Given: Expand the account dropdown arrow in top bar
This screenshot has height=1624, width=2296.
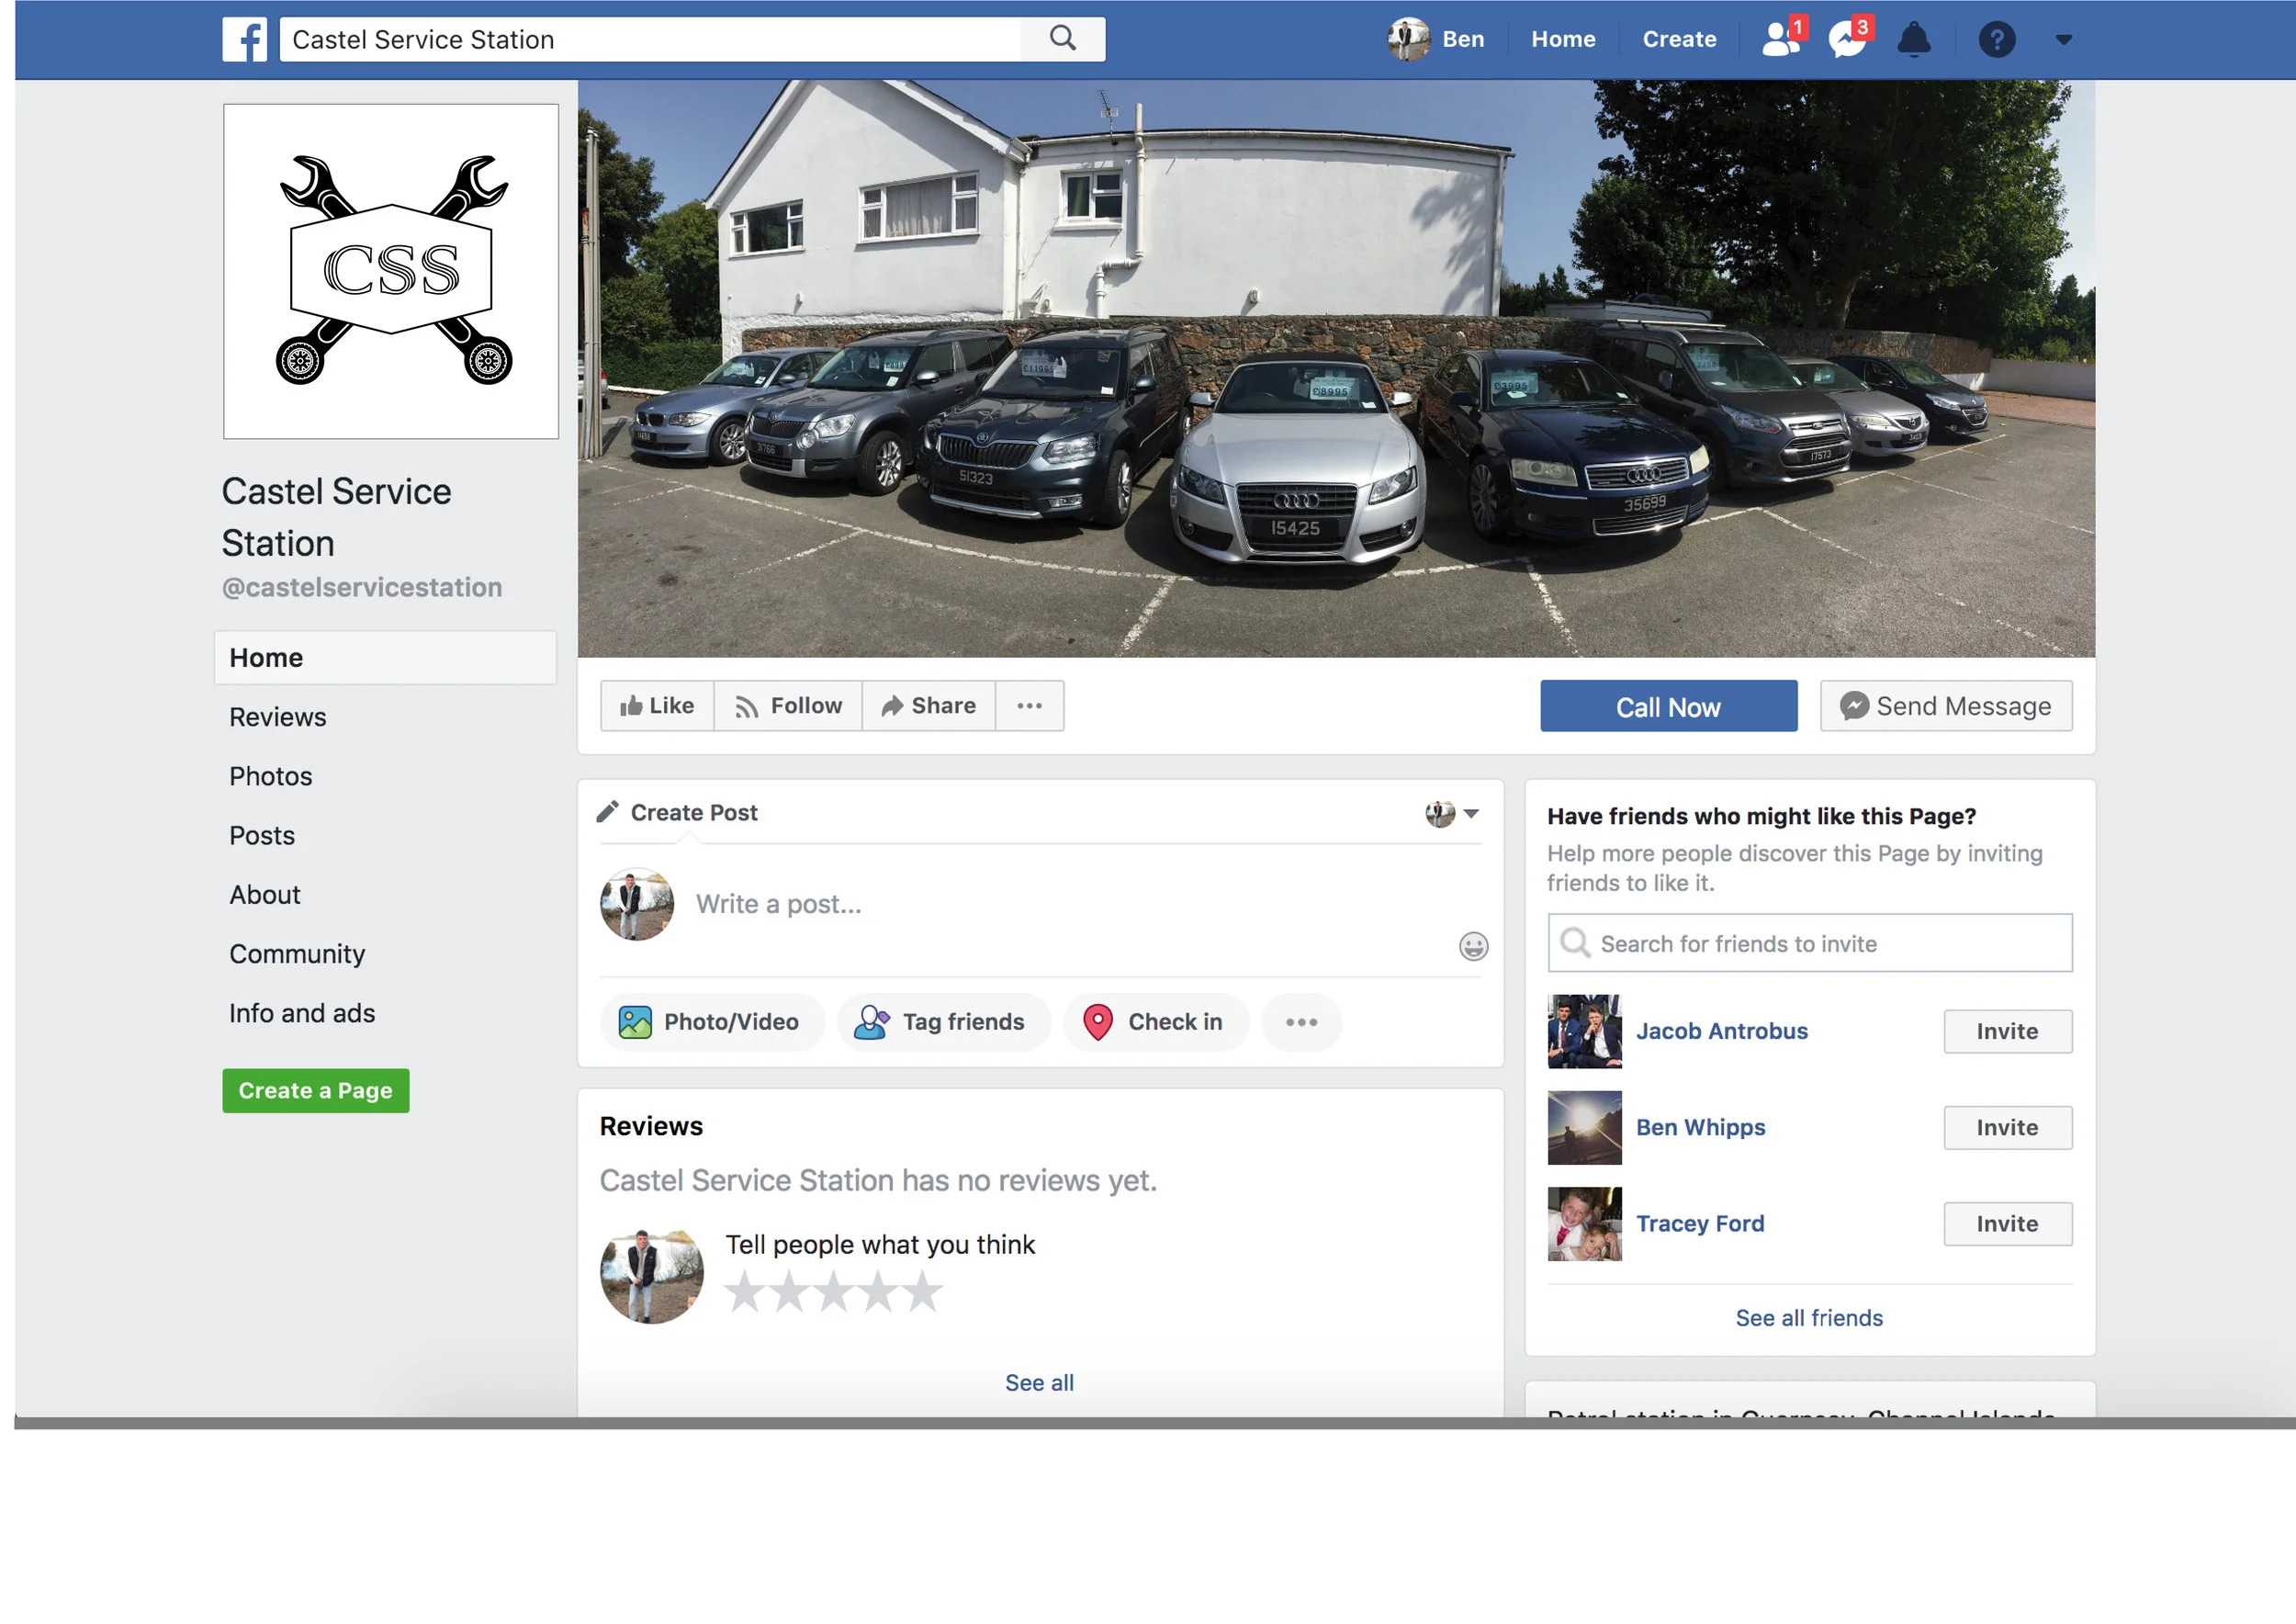Looking at the screenshot, I should pyautogui.click(x=2063, y=40).
